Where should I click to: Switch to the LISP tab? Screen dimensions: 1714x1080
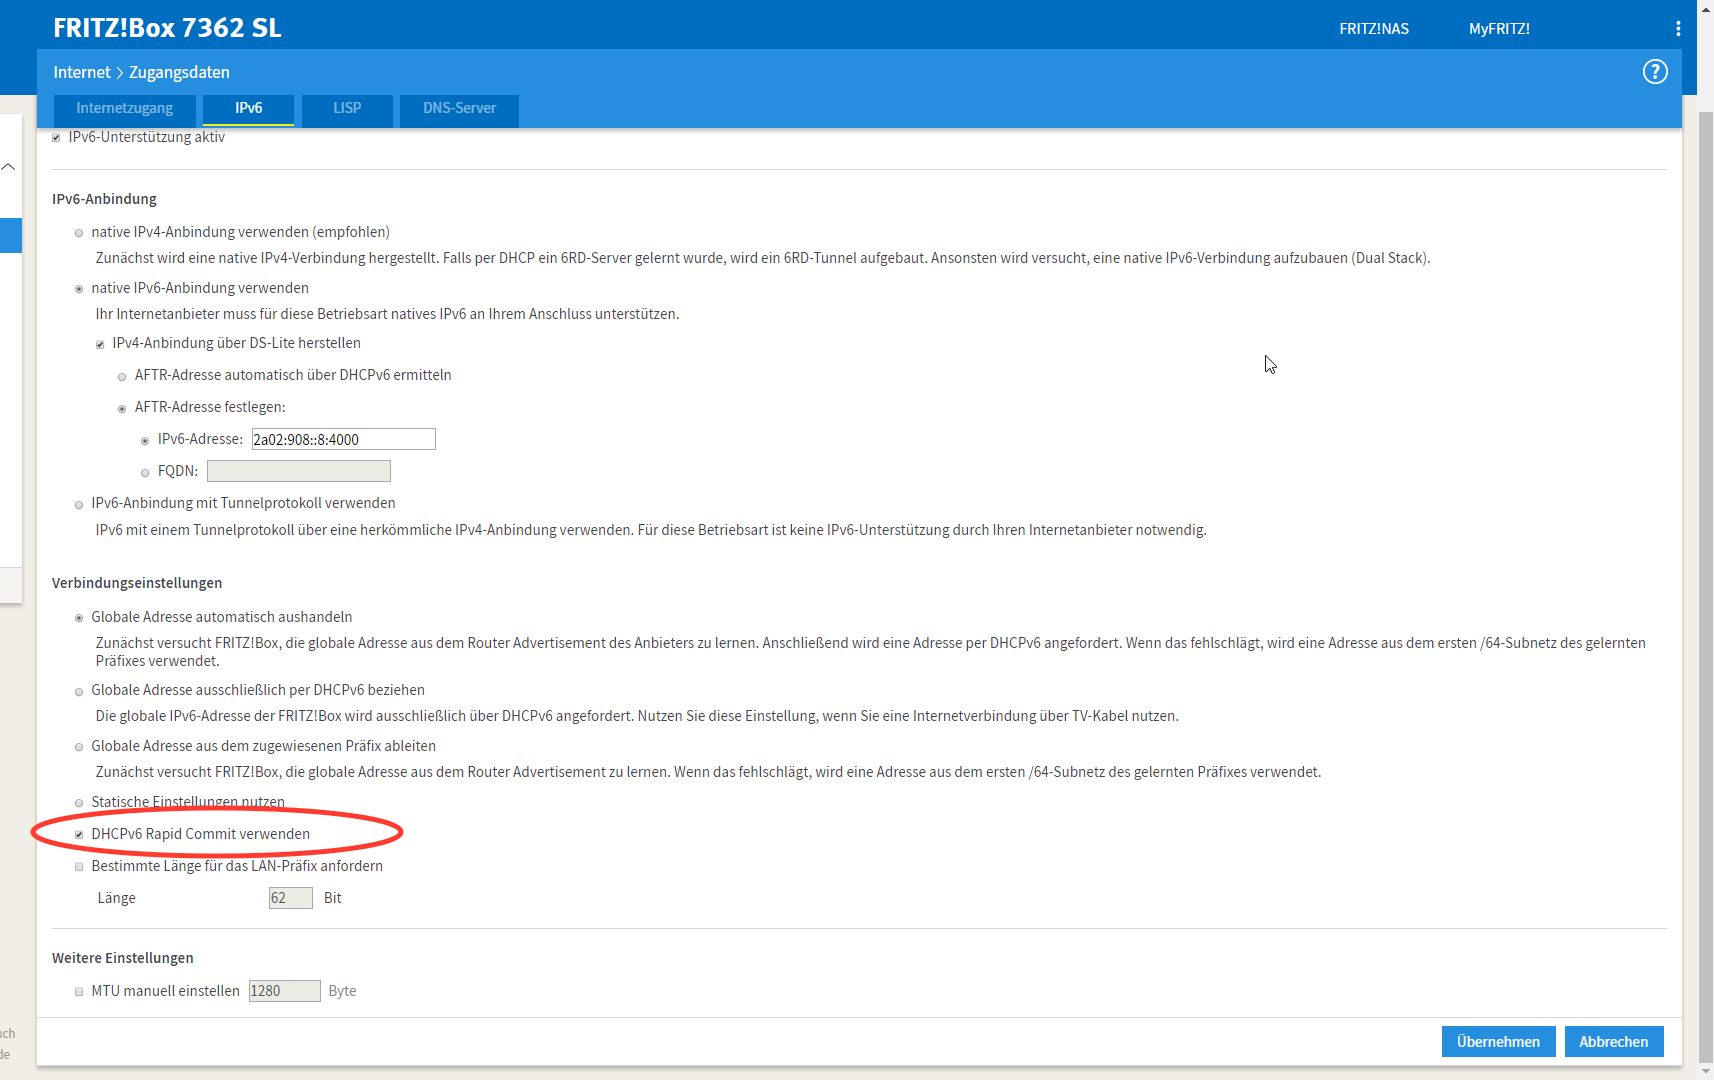(347, 108)
